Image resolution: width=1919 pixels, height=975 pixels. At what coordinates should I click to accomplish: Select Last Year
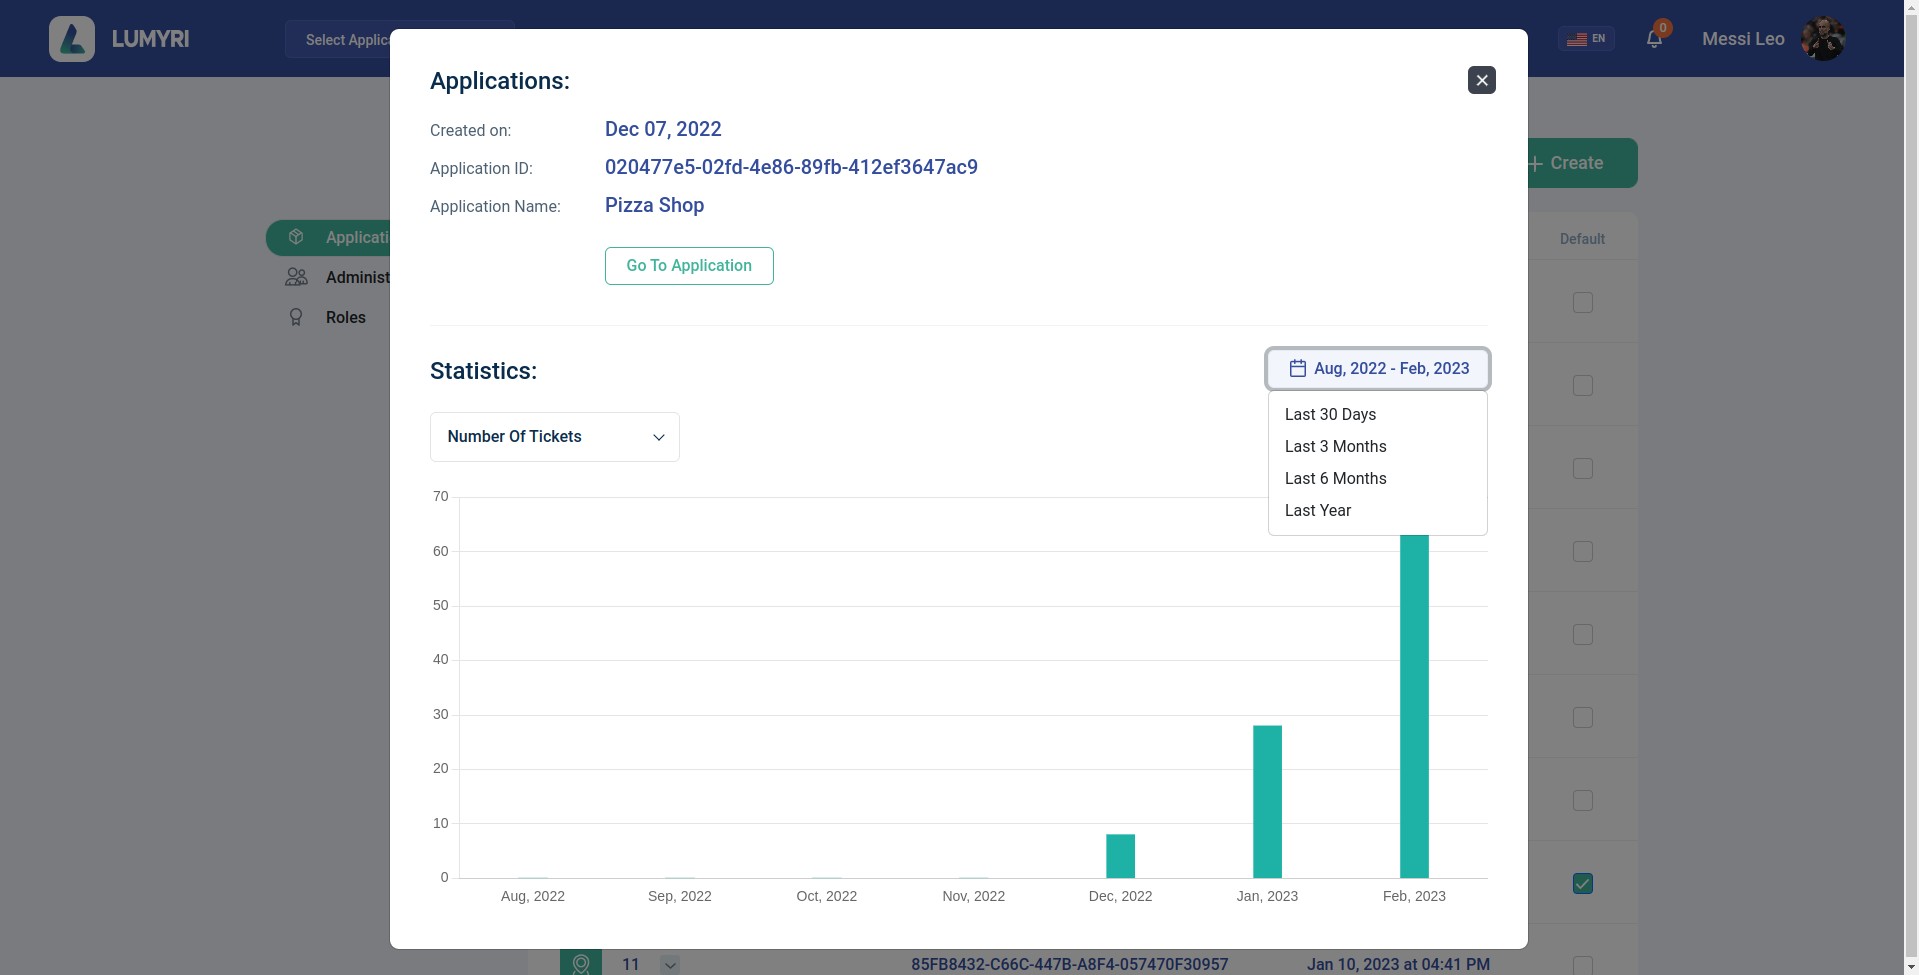(1317, 511)
